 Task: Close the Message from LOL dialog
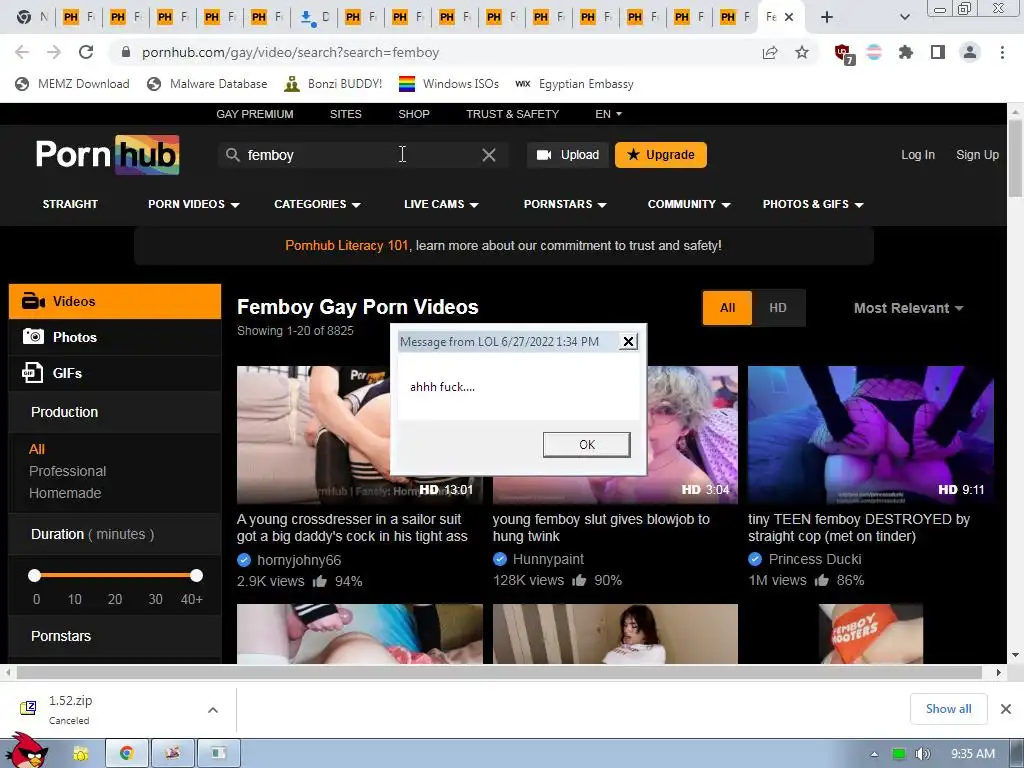[628, 341]
